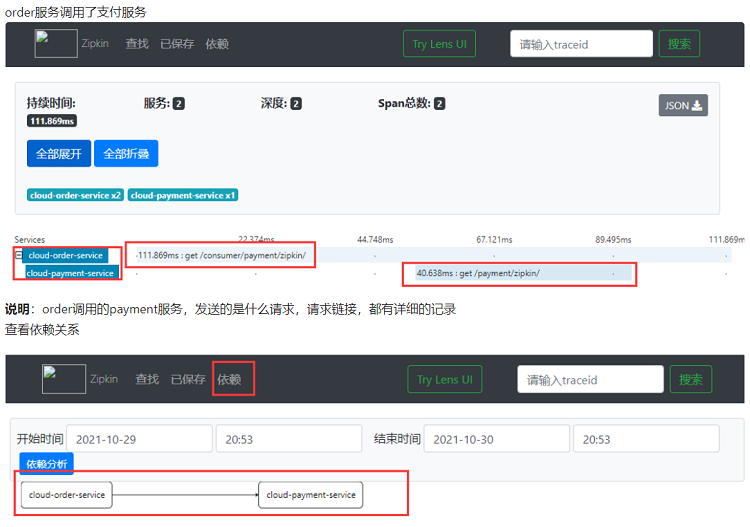Click the Zipkin brand text in top navbar
Screen dimensions: 750x527
pyautogui.click(x=95, y=44)
